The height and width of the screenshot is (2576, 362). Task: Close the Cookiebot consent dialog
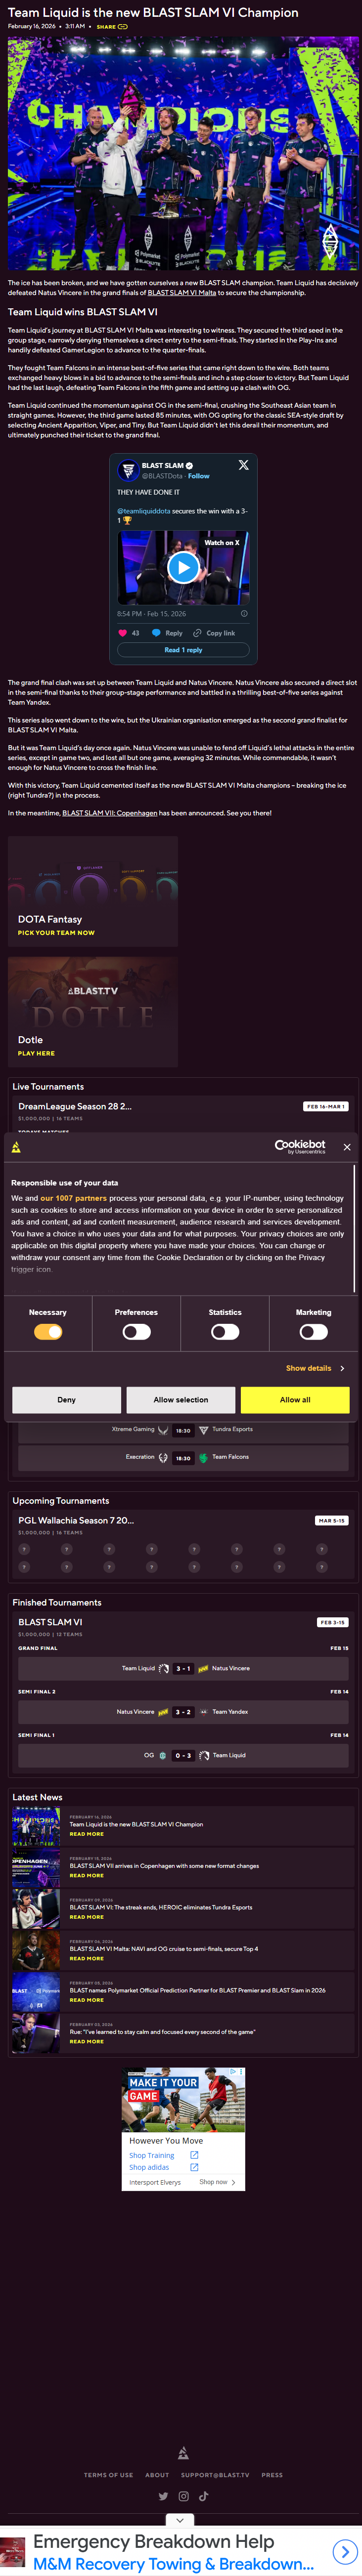pyautogui.click(x=347, y=1146)
